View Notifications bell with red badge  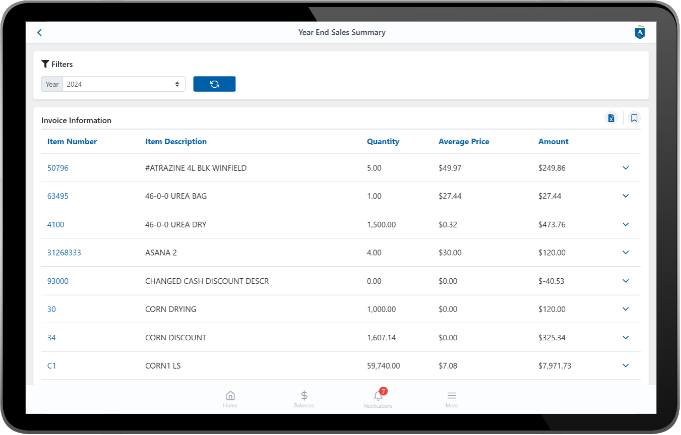378,398
